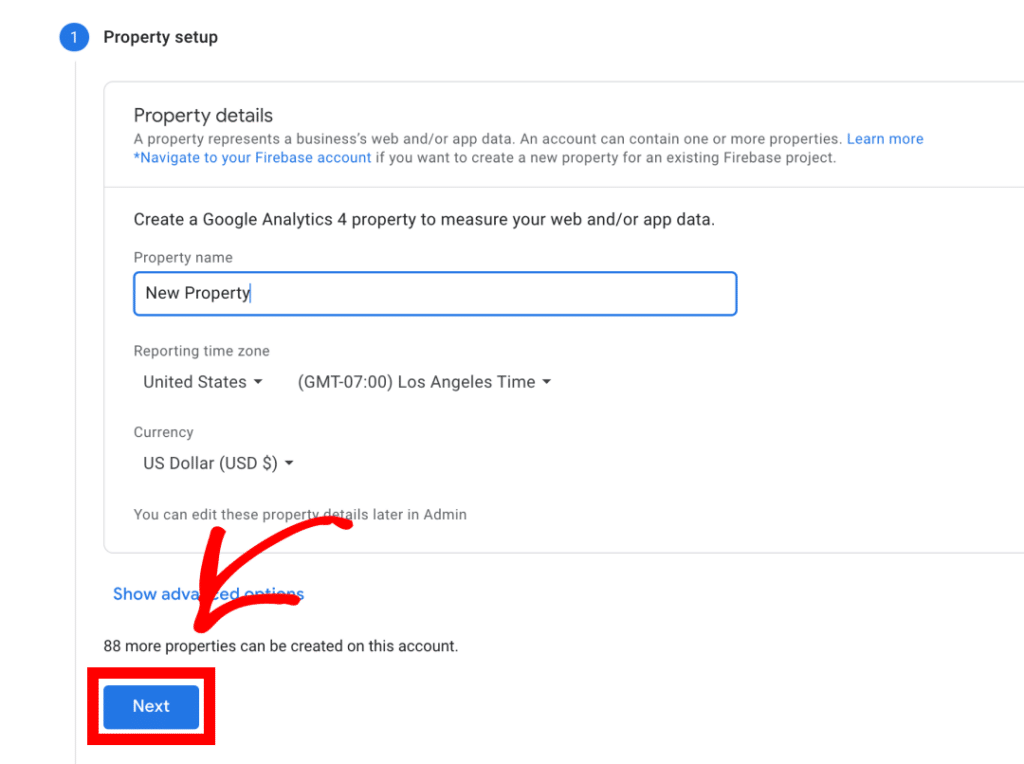Click the blue step 1 circle icon

pos(74,37)
